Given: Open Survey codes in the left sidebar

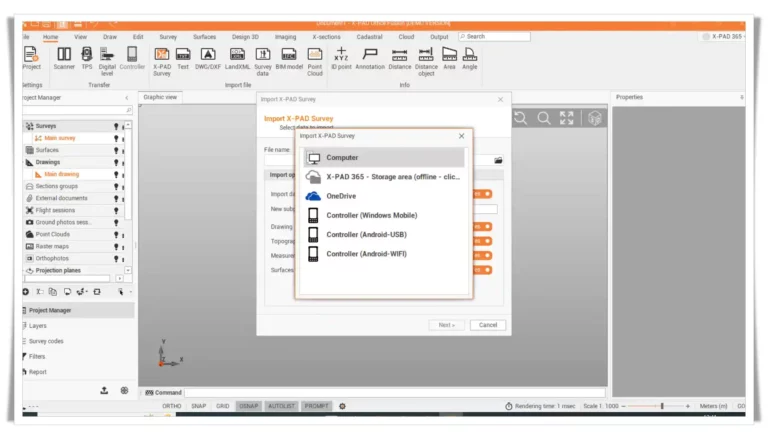Looking at the screenshot, I should tap(46, 341).
